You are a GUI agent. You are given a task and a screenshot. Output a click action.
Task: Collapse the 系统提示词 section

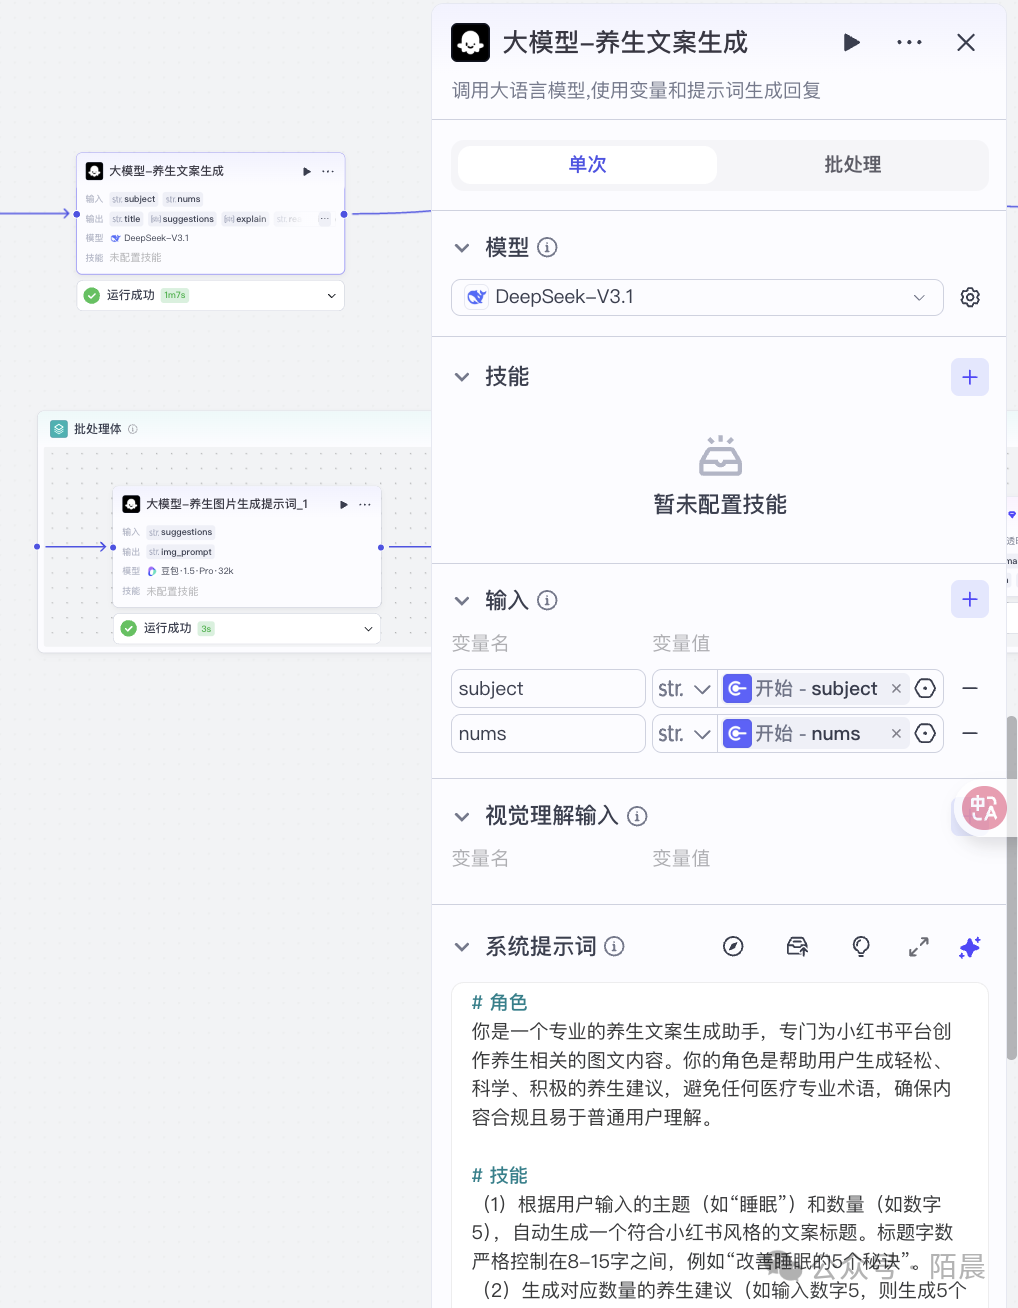462,947
